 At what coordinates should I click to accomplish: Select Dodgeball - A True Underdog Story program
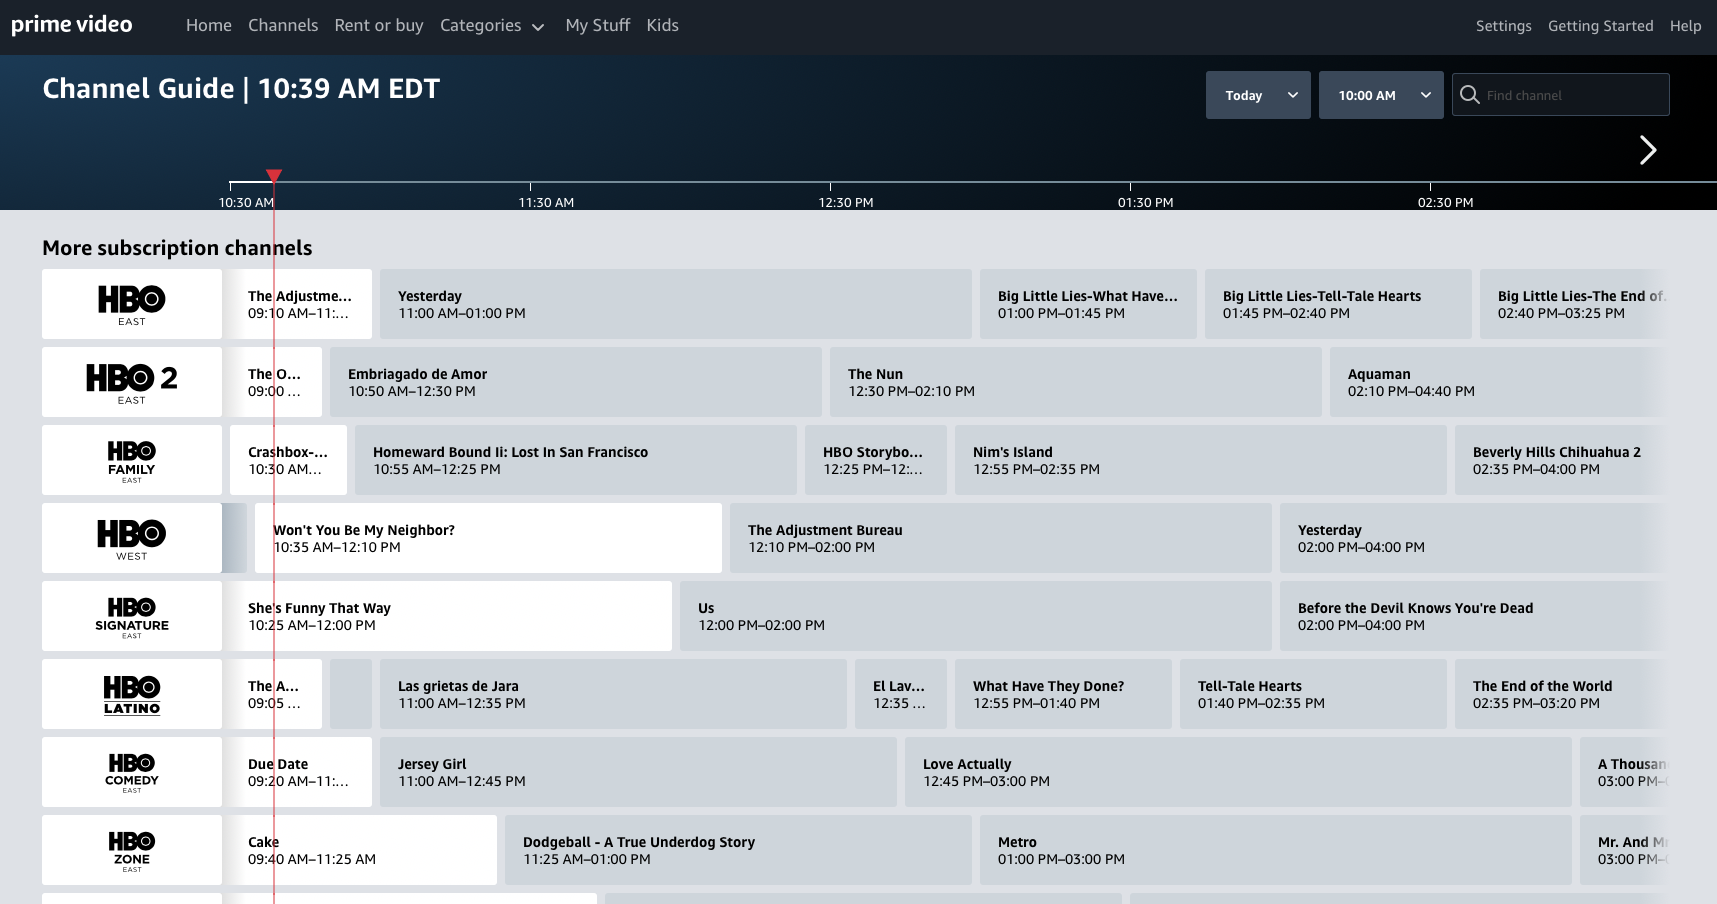pyautogui.click(x=738, y=850)
